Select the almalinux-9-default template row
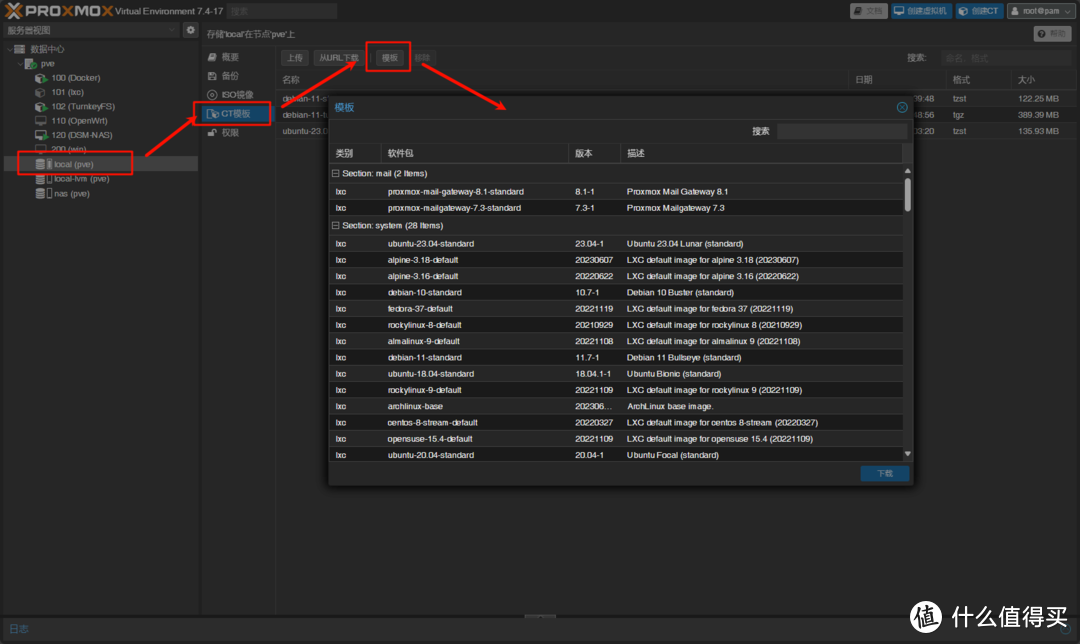Image resolution: width=1080 pixels, height=644 pixels. pyautogui.click(x=616, y=342)
